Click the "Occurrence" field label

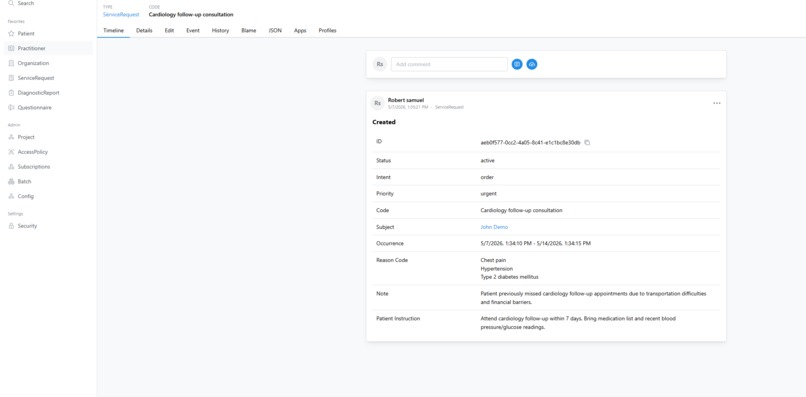point(390,243)
